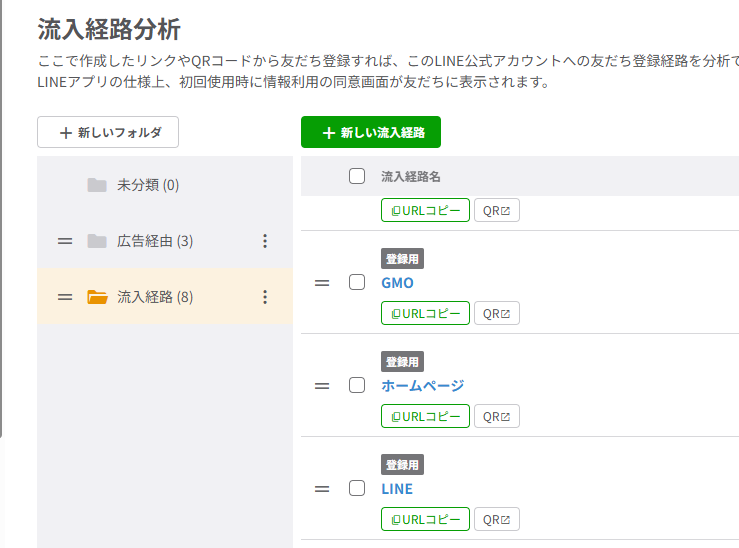Open the three-dot menu for 流入経路 folder
This screenshot has height=548, width=739.
(265, 297)
